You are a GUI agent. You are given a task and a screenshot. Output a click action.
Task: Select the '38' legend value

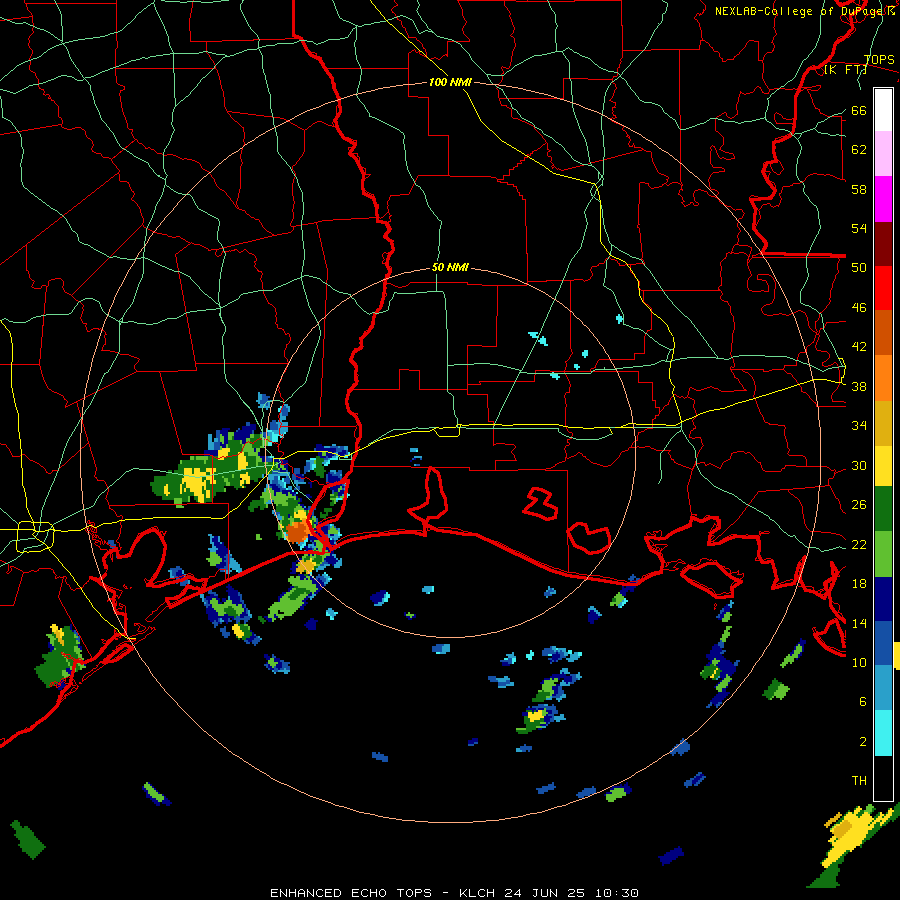(x=859, y=386)
